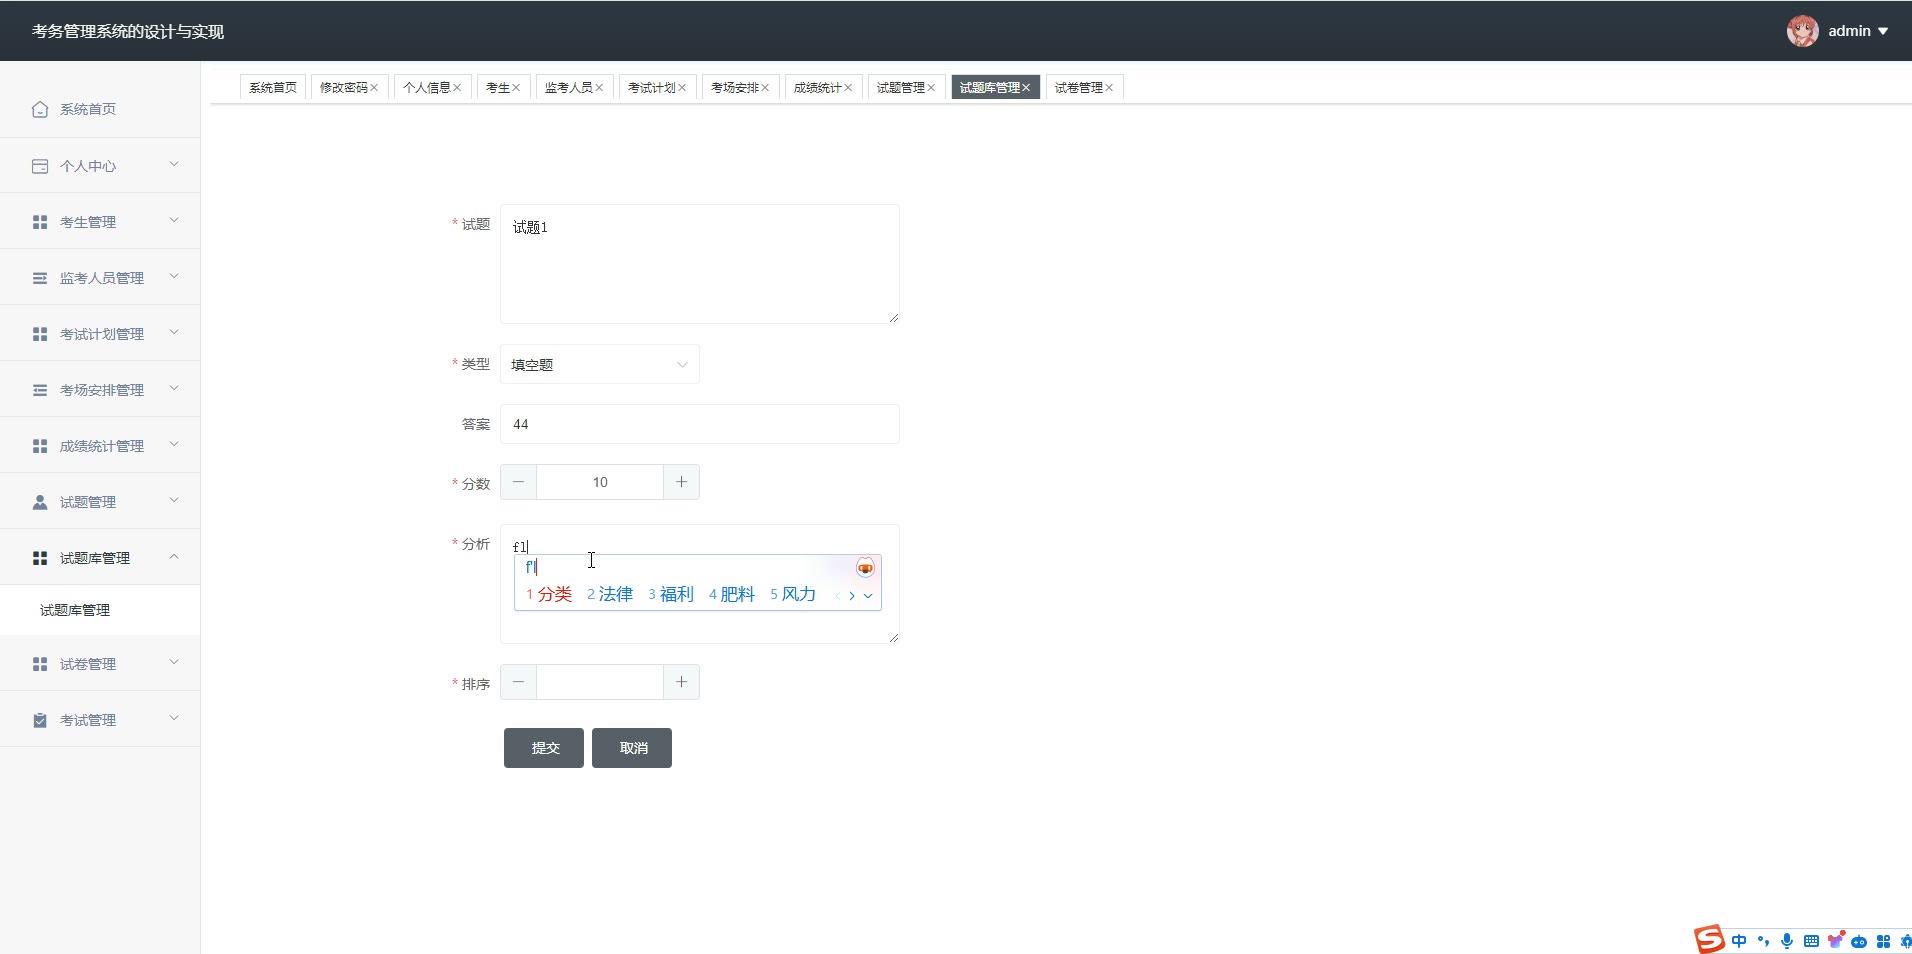Viewport: 1912px width, 954px height.
Task: Cancel the form with 取消 button
Action: tap(632, 748)
